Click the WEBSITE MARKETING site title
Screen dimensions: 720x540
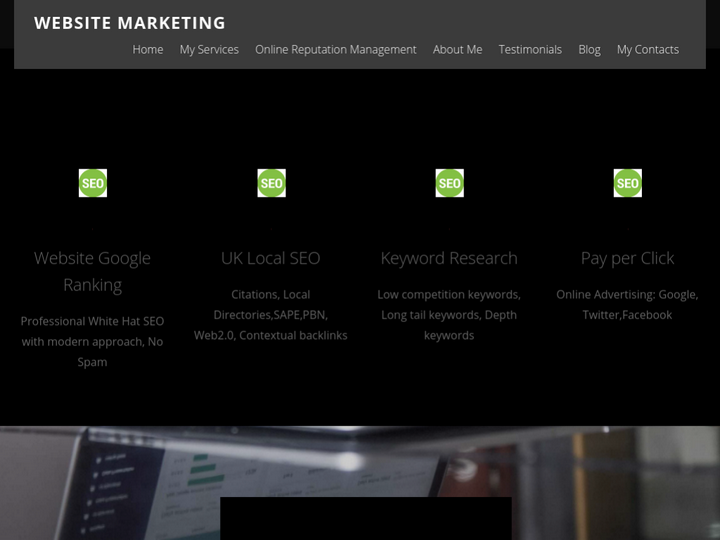tap(130, 23)
